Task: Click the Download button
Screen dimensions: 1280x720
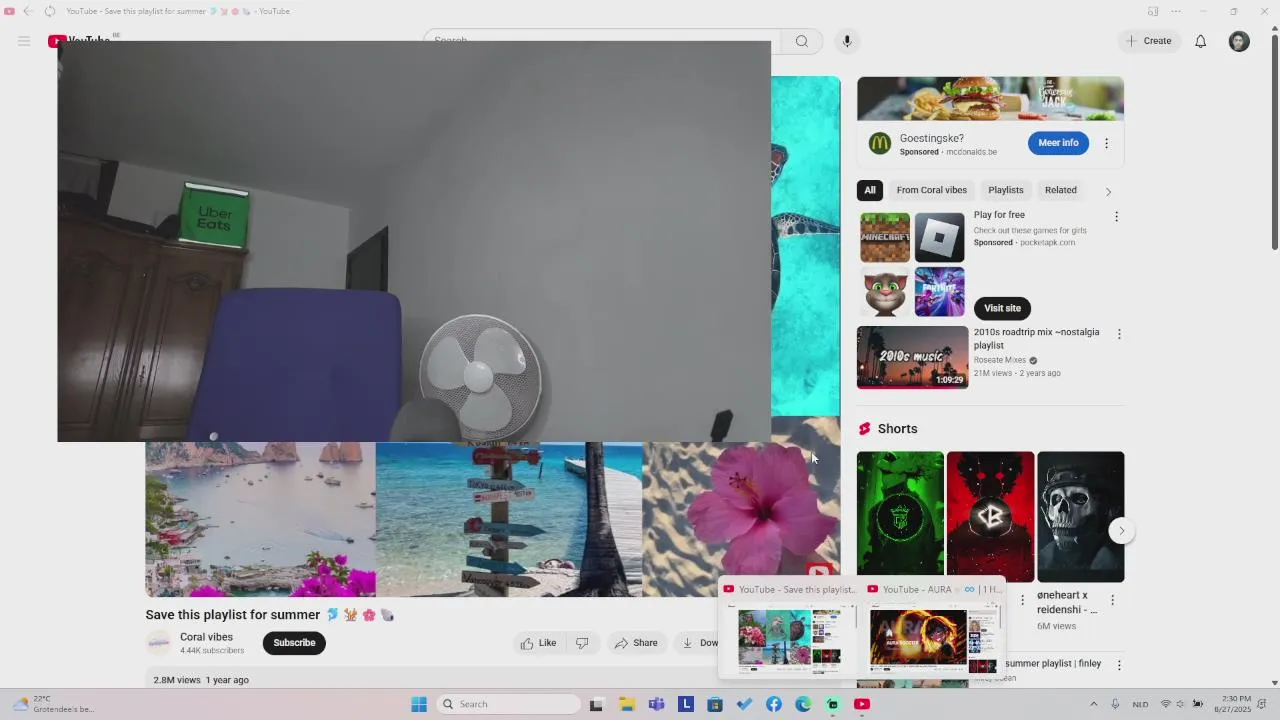Action: coord(699,643)
